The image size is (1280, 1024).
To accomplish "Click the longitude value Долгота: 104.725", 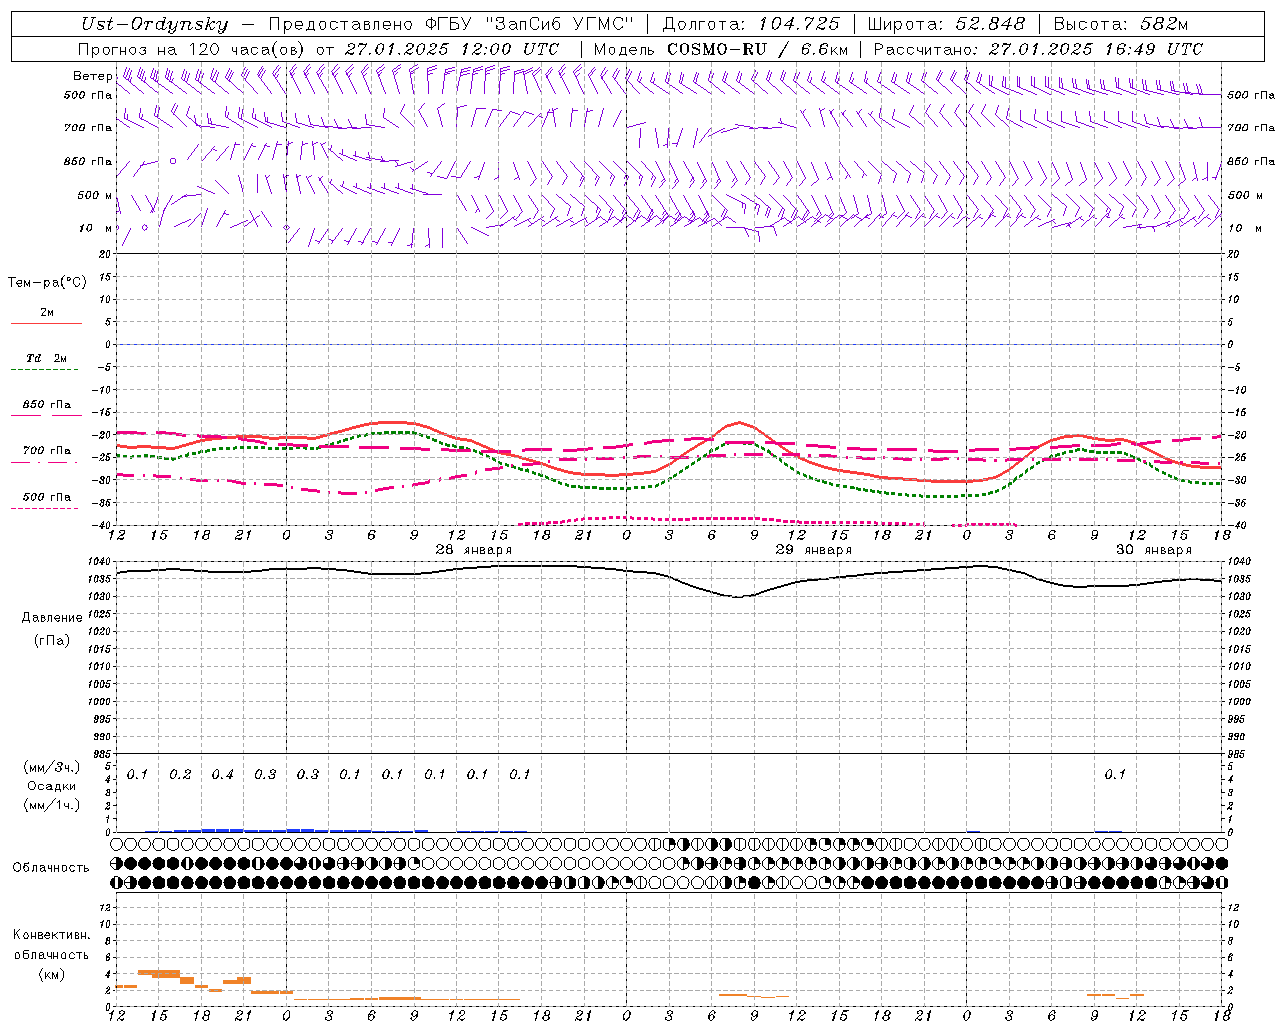I will (750, 25).
